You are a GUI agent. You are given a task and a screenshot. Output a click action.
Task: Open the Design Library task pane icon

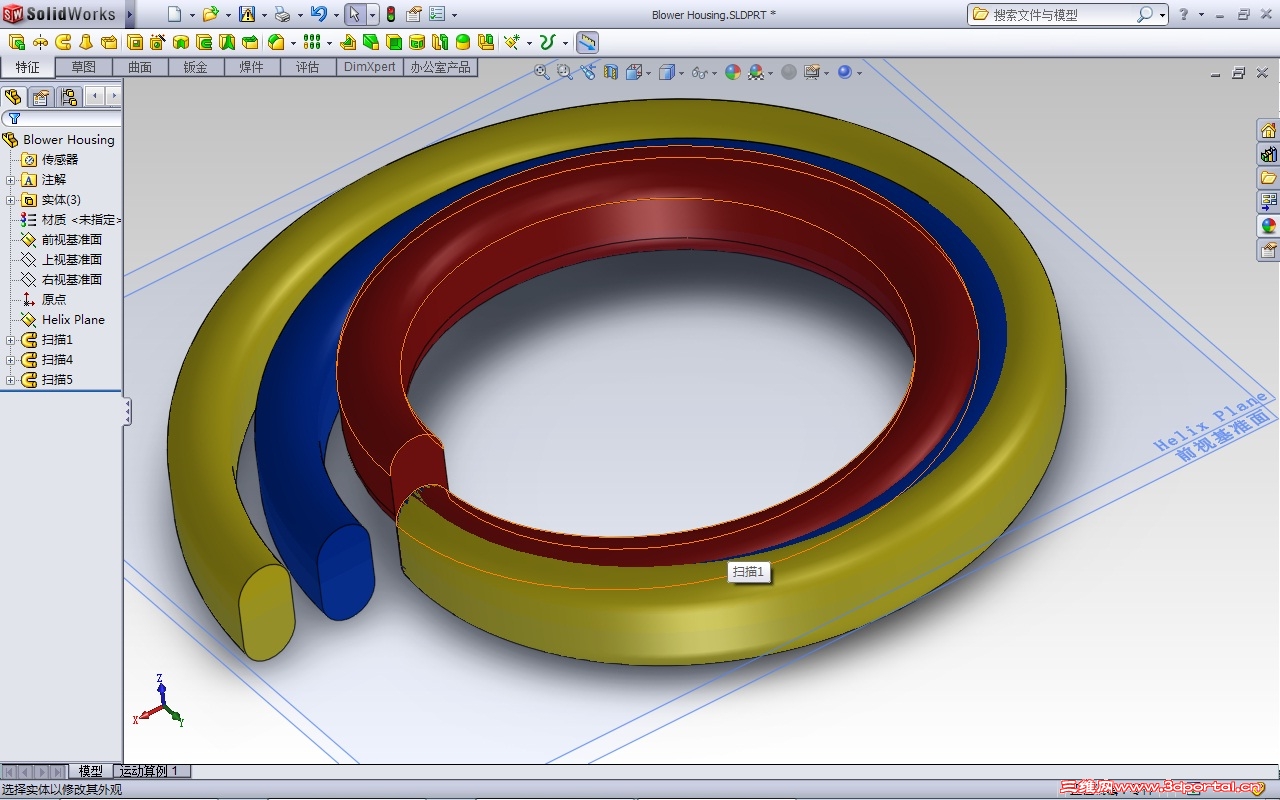(1268, 155)
